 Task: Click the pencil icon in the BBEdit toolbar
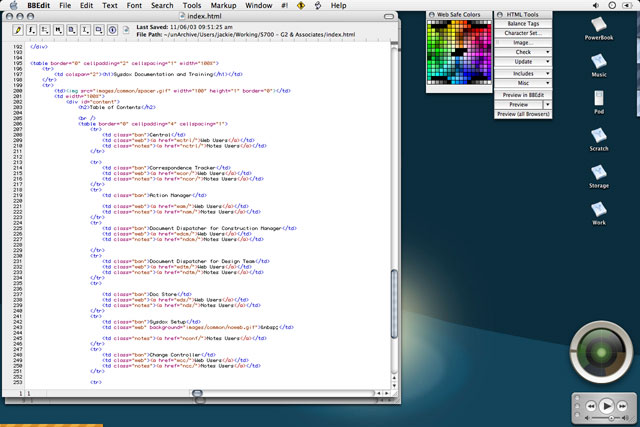tap(18, 31)
